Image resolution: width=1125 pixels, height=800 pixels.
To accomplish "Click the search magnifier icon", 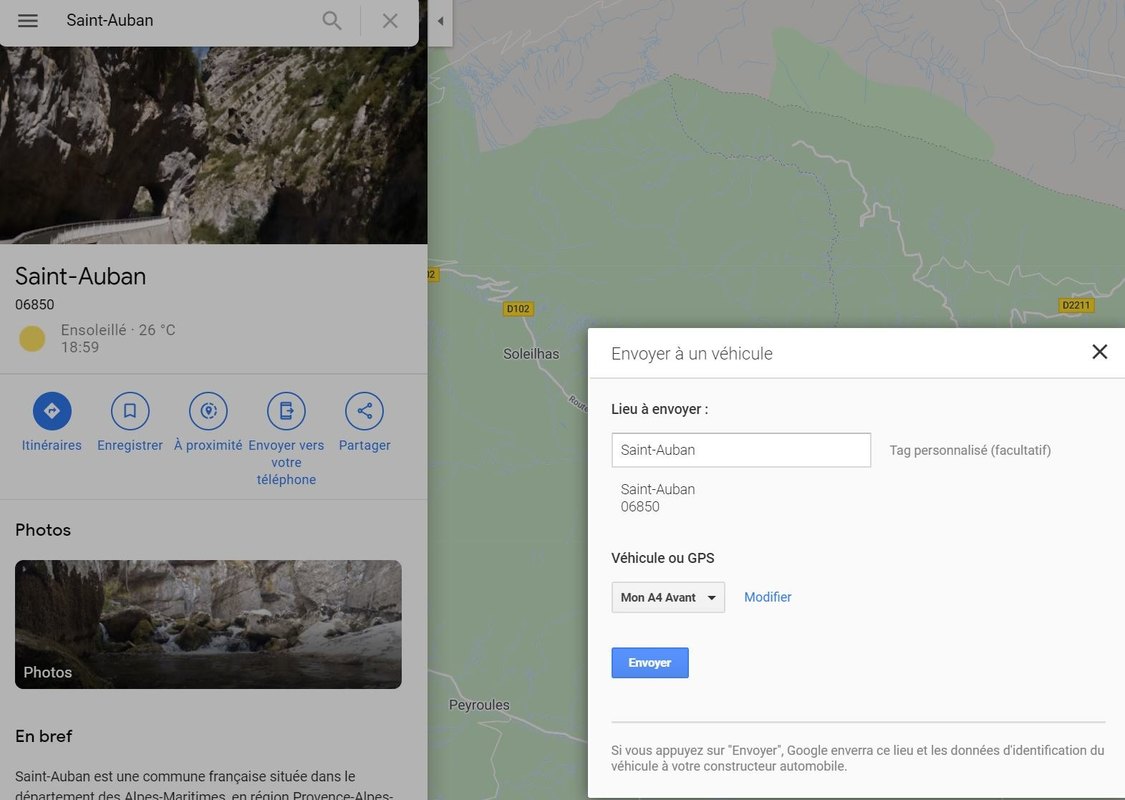I will point(332,21).
